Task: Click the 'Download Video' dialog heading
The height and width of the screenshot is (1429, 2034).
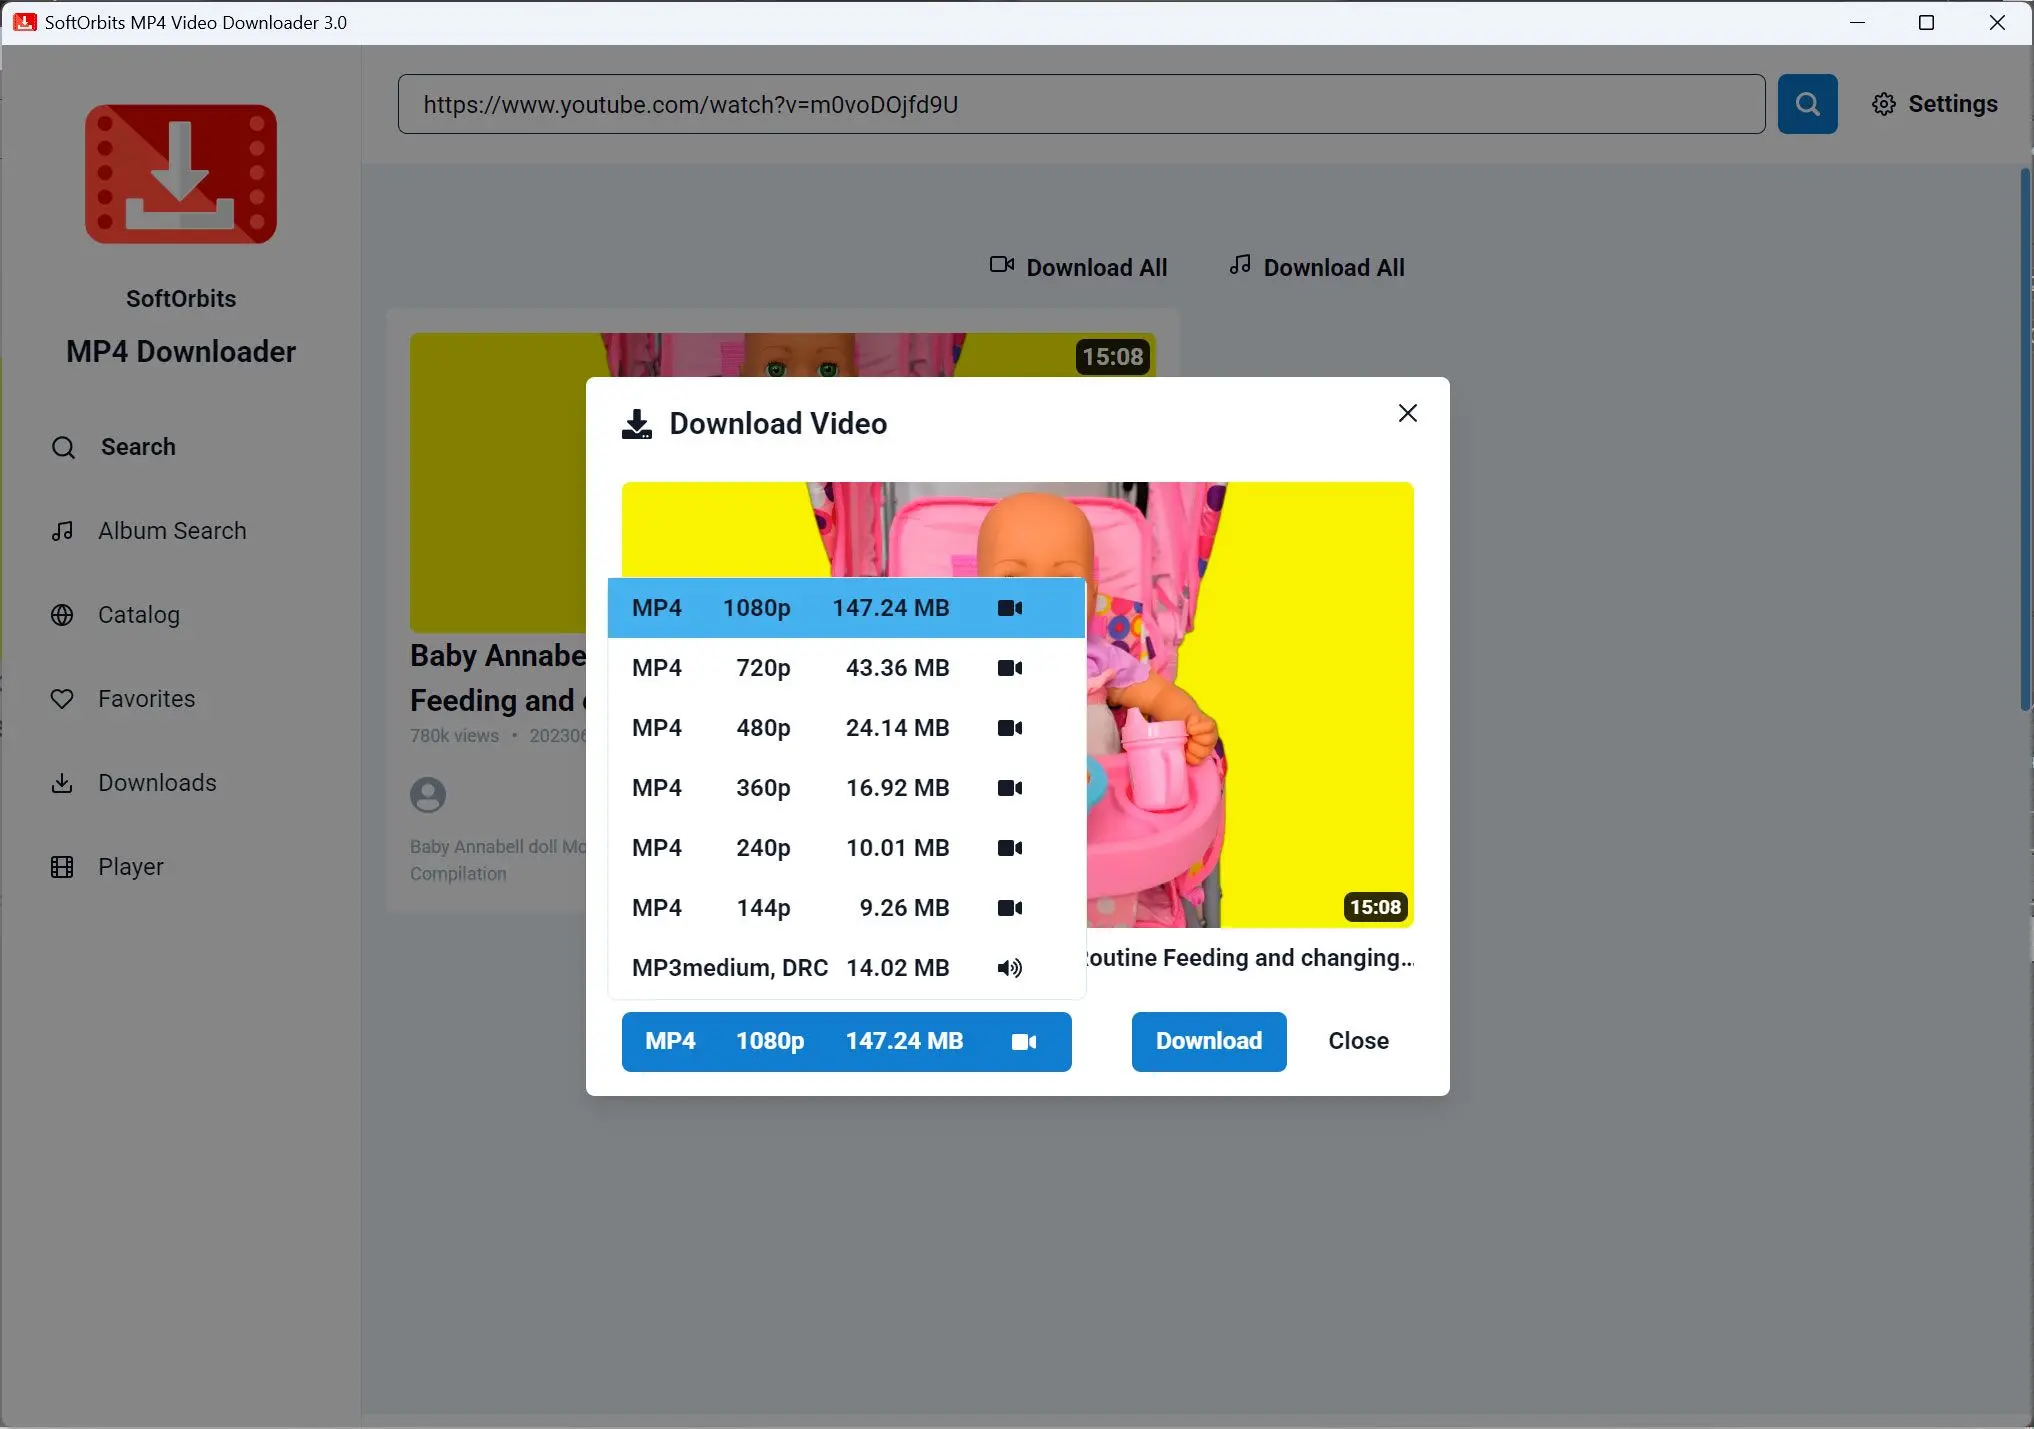Action: tap(778, 424)
